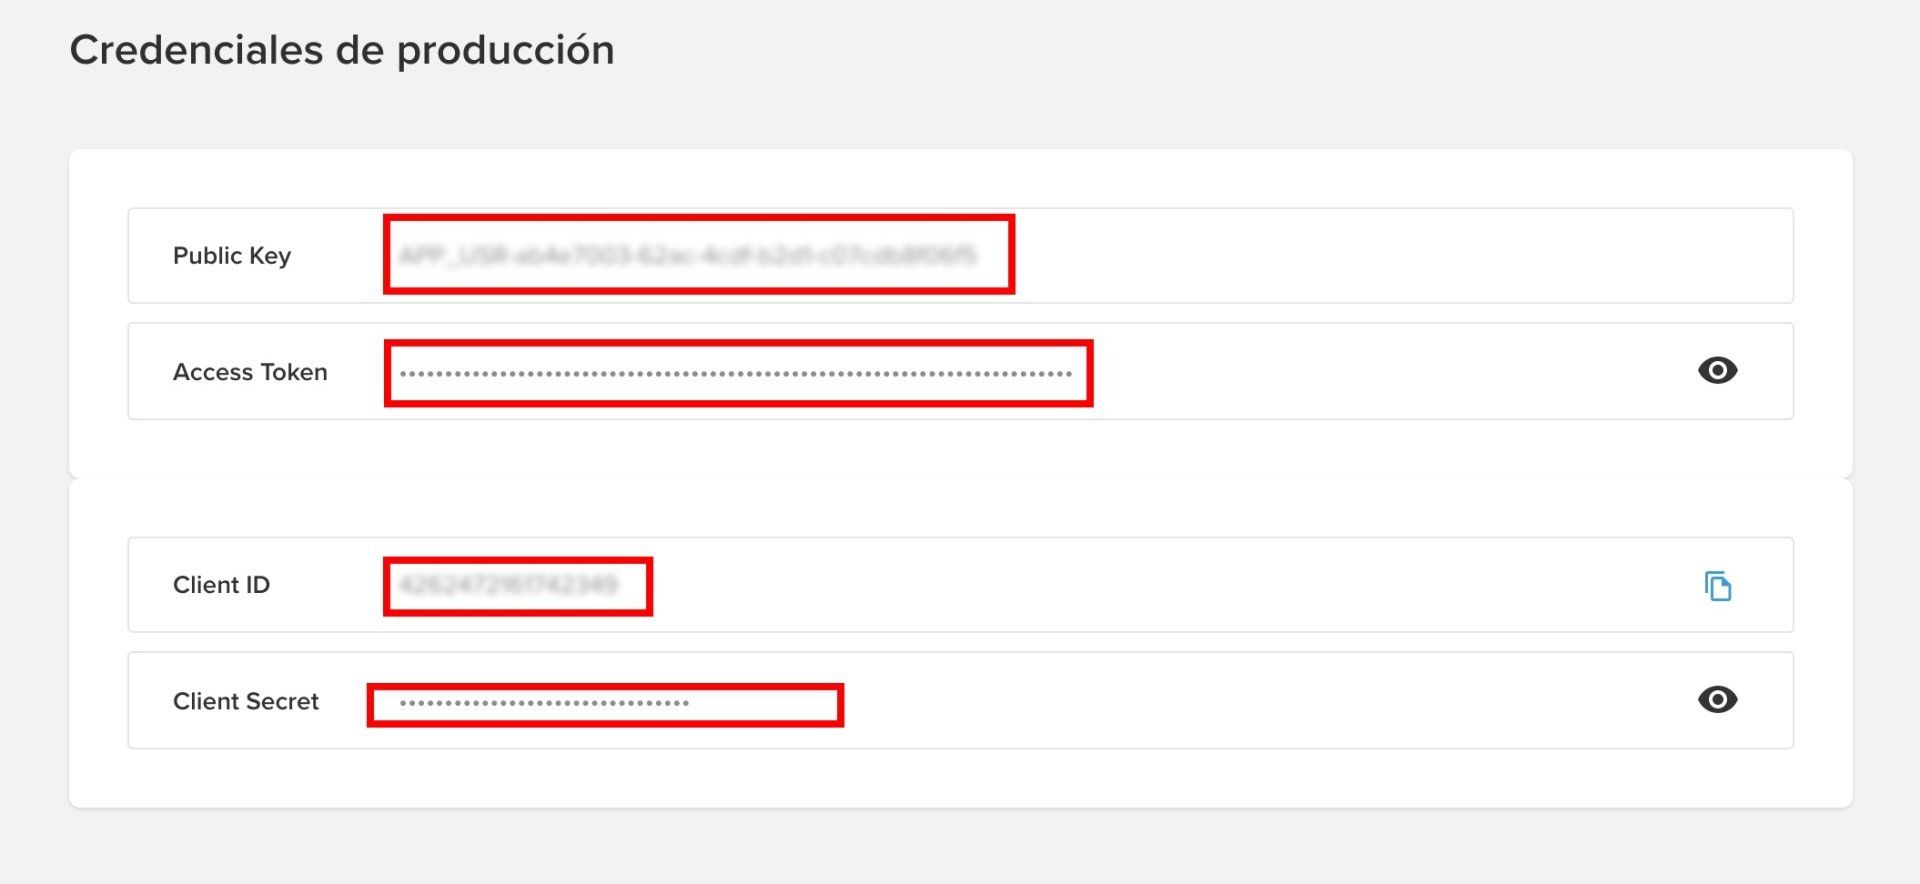This screenshot has width=1920, height=884.
Task: Click the white card padding below the Access Token row
Action: pos(960,448)
